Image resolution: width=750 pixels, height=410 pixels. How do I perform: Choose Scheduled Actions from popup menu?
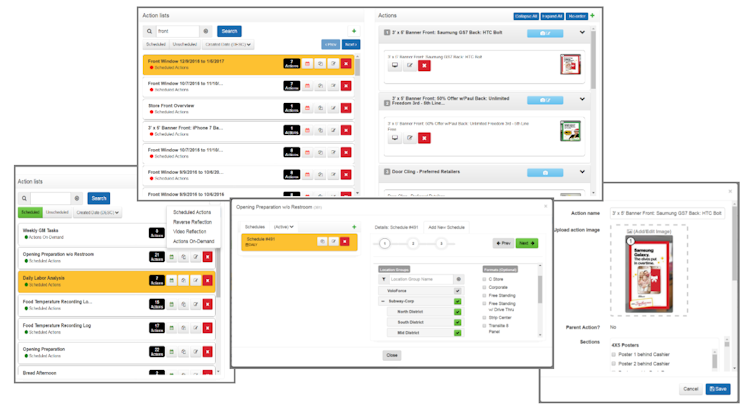coord(192,212)
